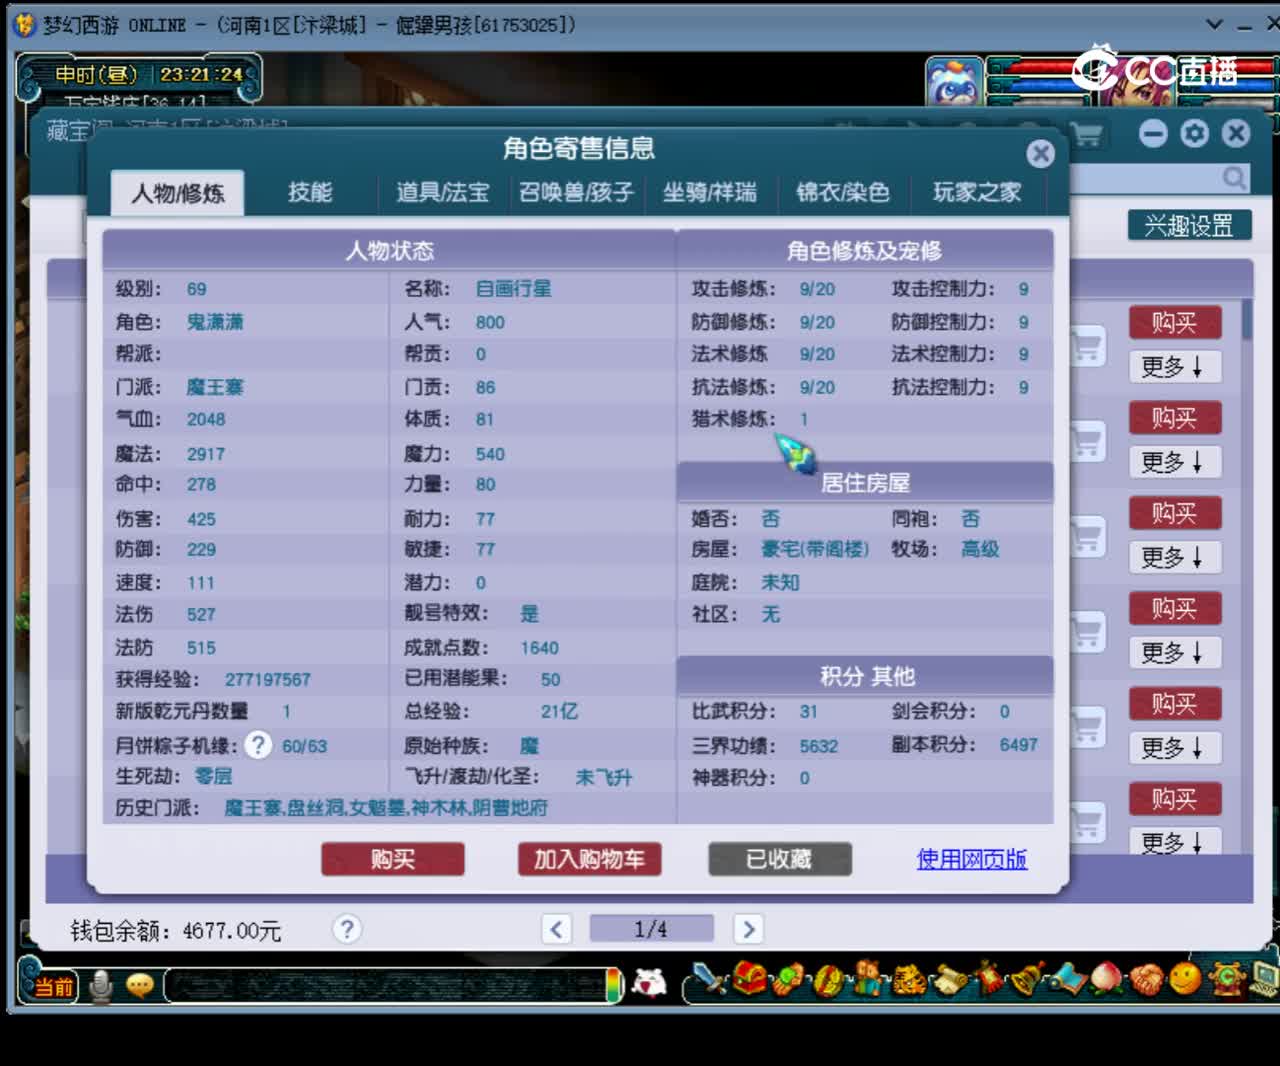1280x1066 pixels.
Task: Click the hand-giving-gem icon in bottom bar
Action: click(788, 980)
